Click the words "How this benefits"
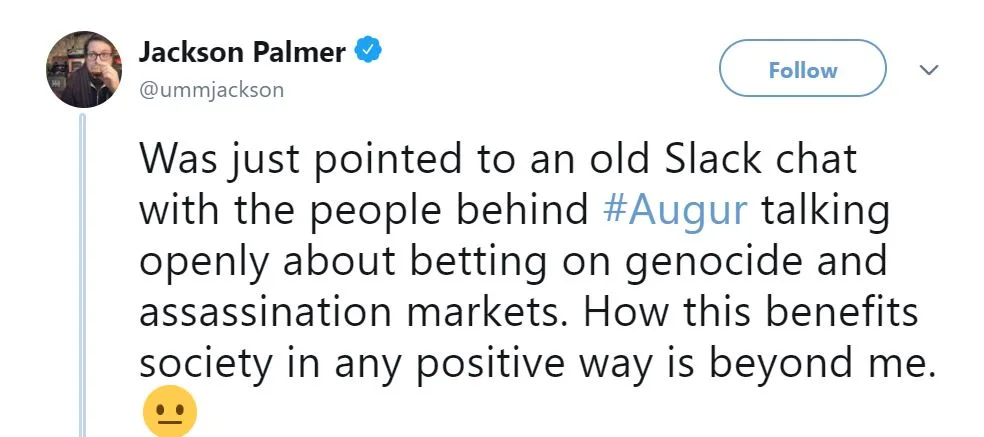Image resolution: width=984 pixels, height=437 pixels. pyautogui.click(x=750, y=313)
